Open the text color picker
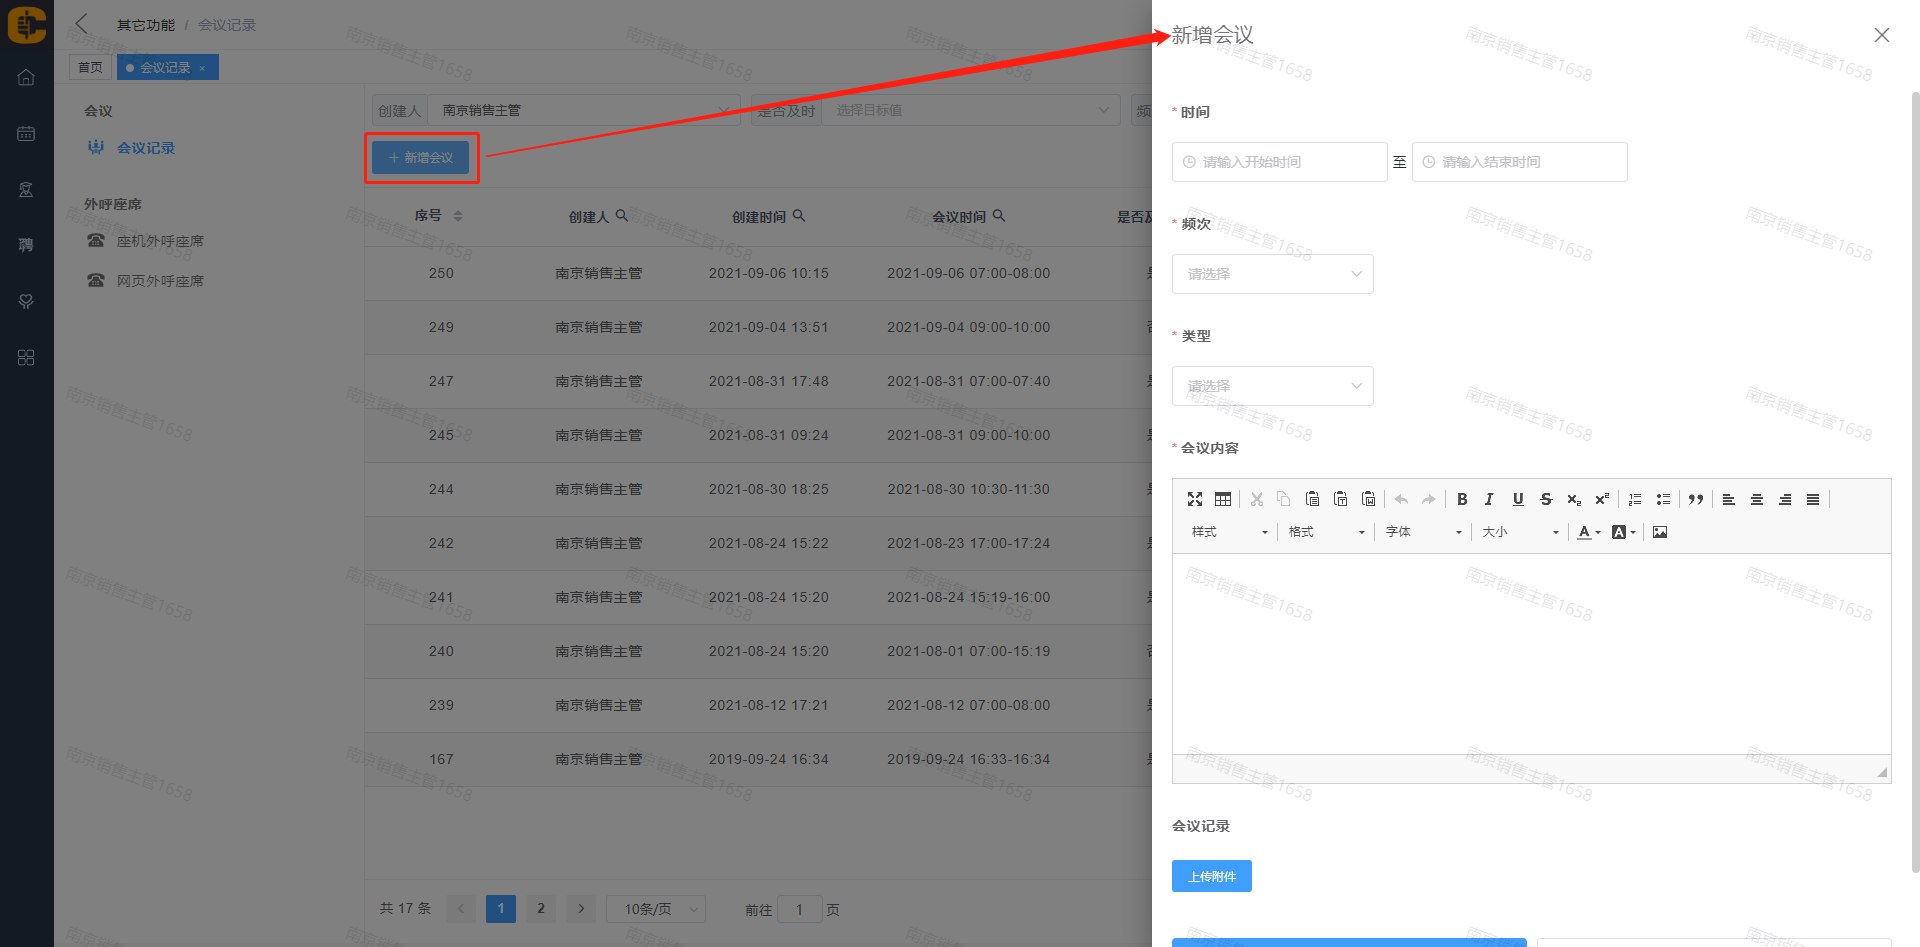The image size is (1920, 947). 1588,532
